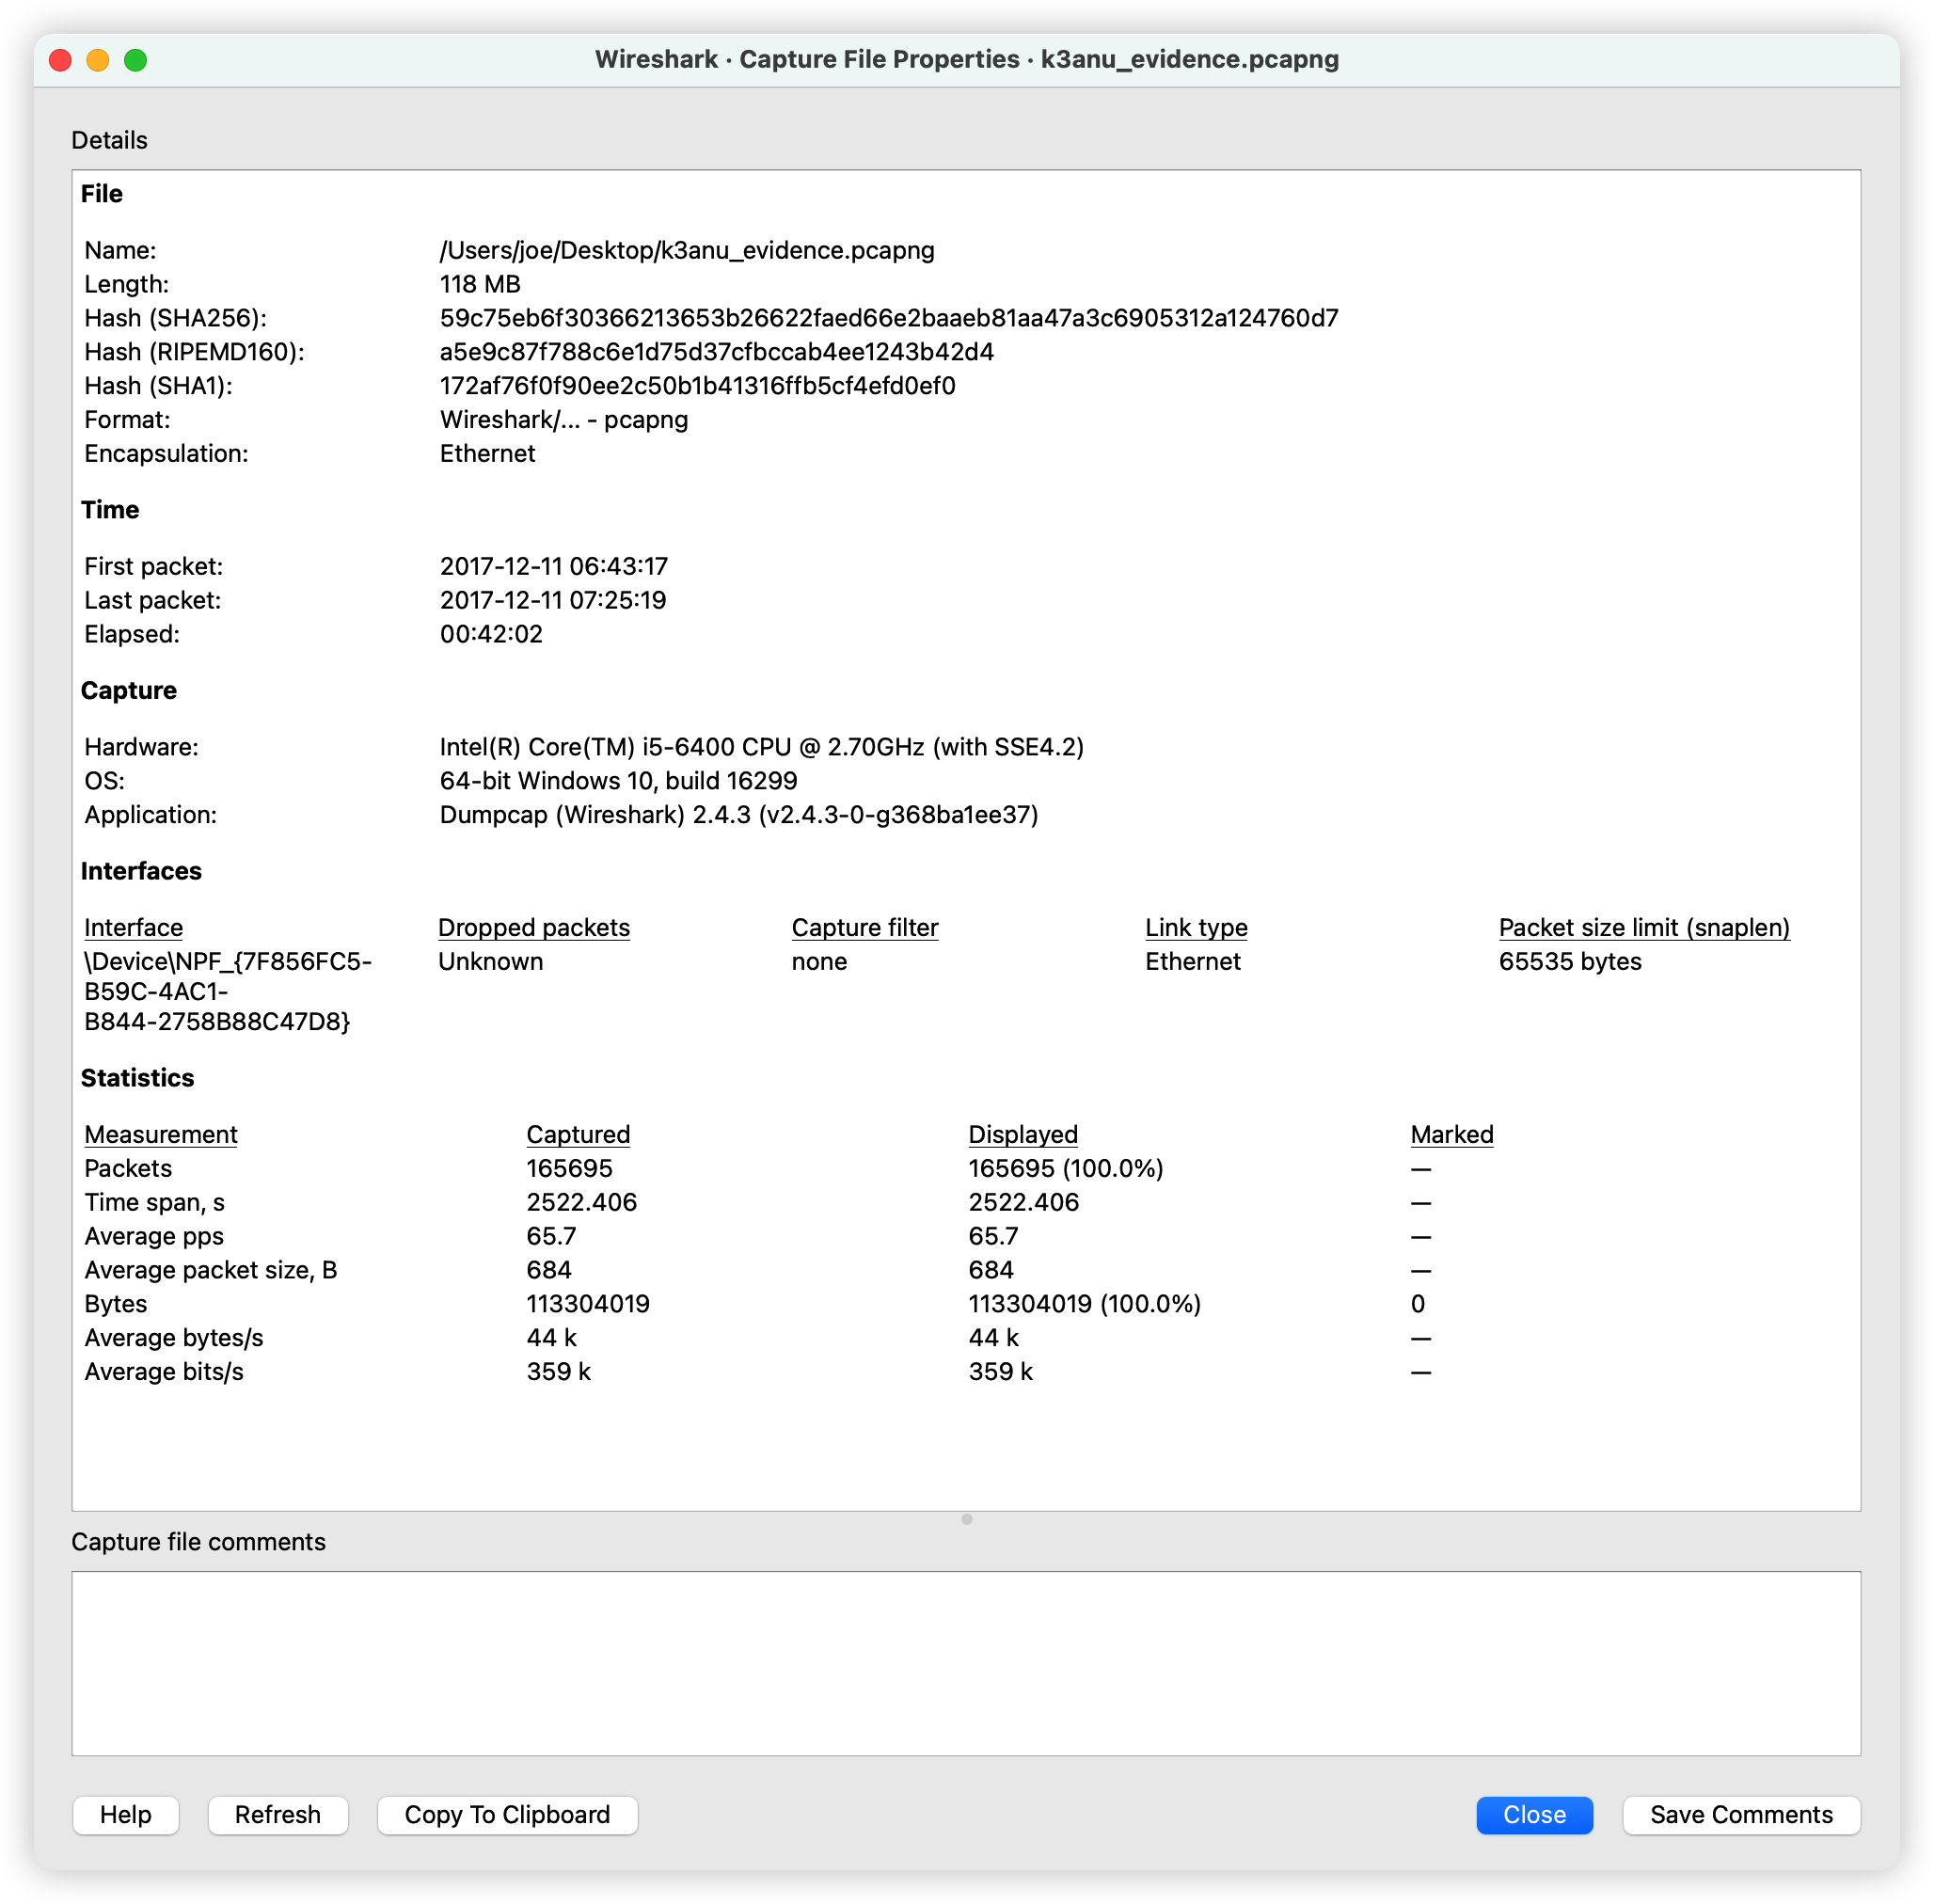Click the Measurement column header in Statistics

[x=161, y=1134]
